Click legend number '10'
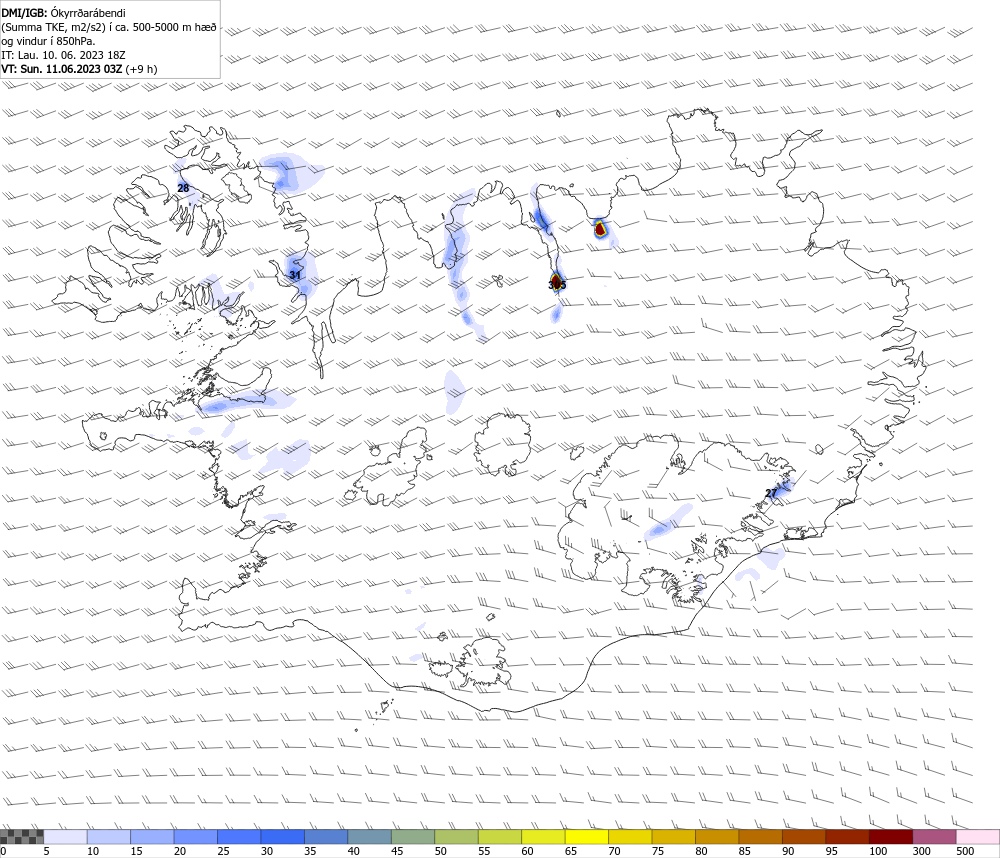 click(93, 851)
